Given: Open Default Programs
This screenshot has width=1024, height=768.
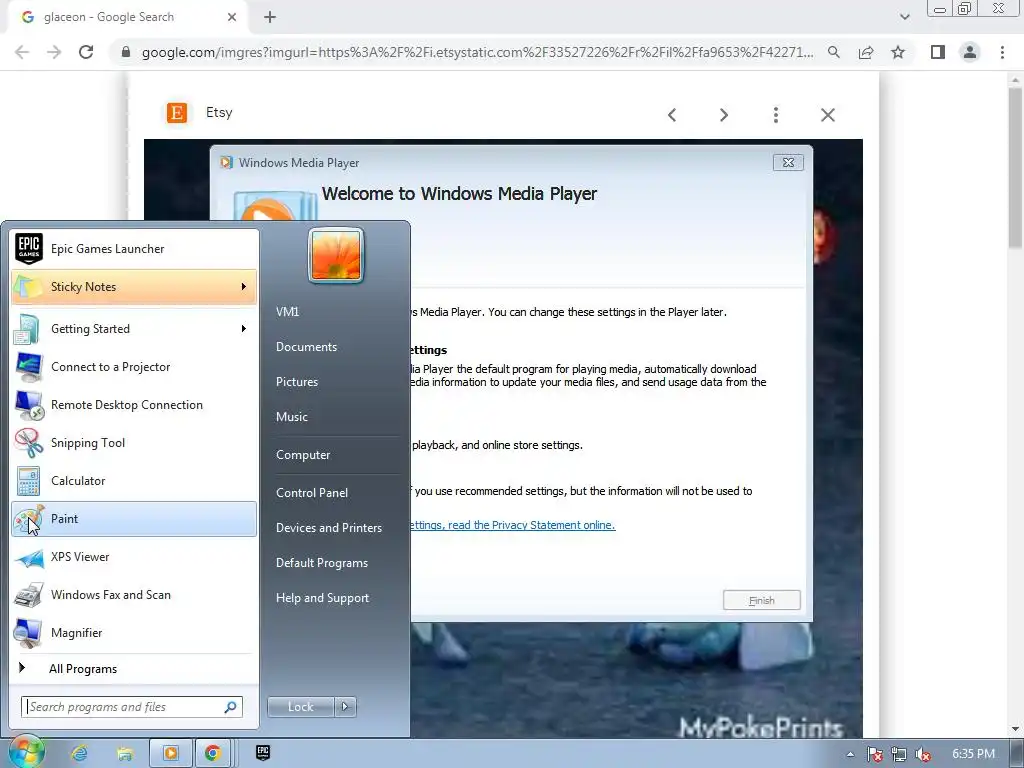Looking at the screenshot, I should (x=321, y=563).
